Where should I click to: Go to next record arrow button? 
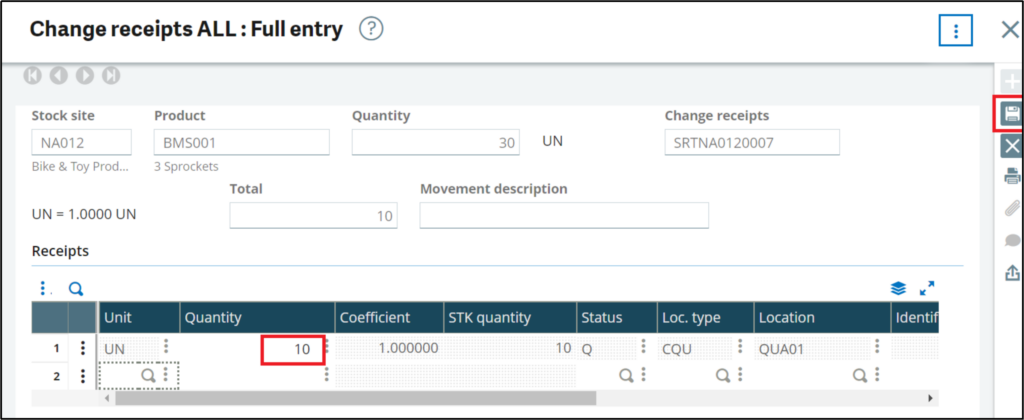(85, 75)
